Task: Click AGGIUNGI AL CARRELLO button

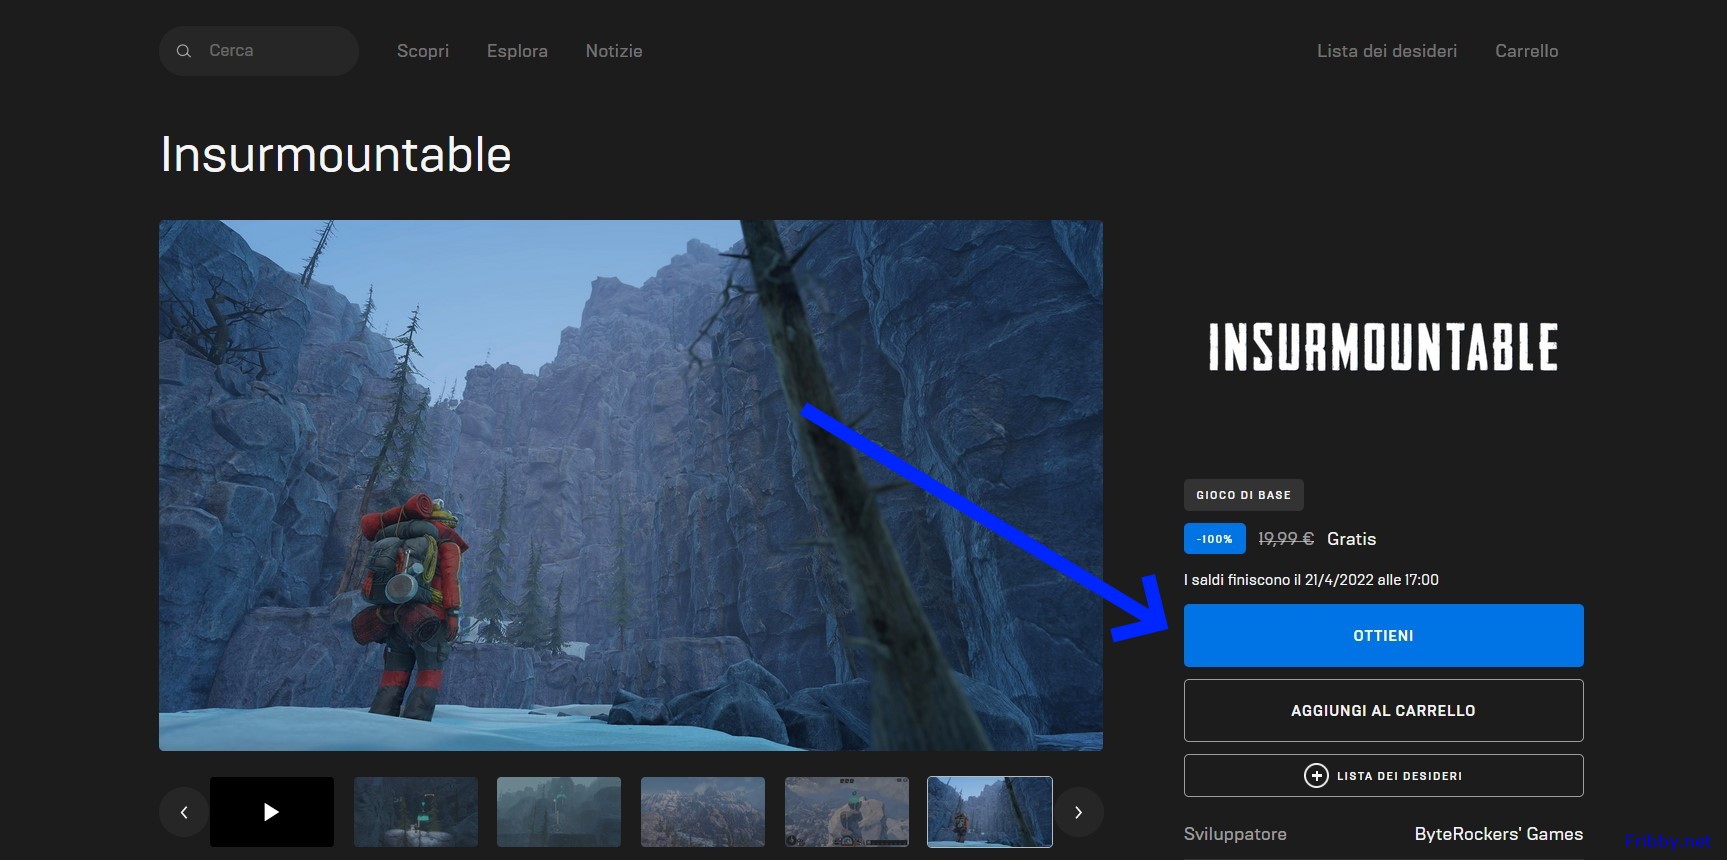Action: (1383, 710)
